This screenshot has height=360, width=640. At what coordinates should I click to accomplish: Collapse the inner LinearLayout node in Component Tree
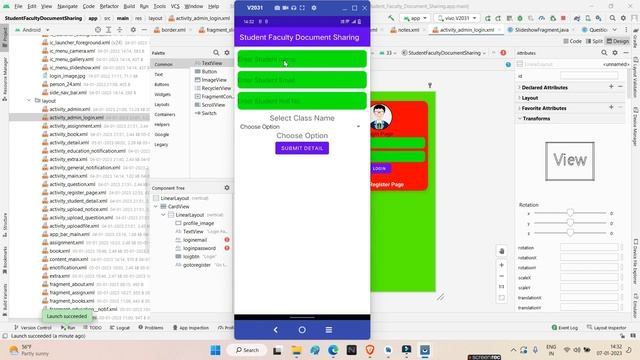(163, 215)
